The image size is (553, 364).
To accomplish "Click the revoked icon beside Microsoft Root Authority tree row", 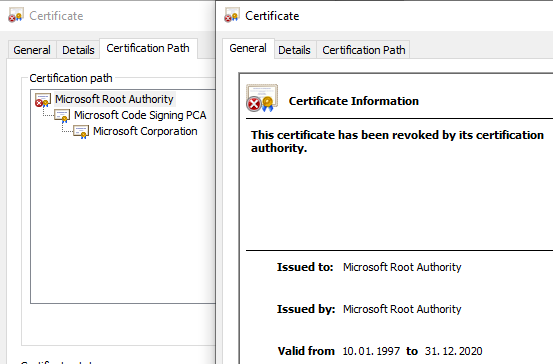I will tap(43, 100).
